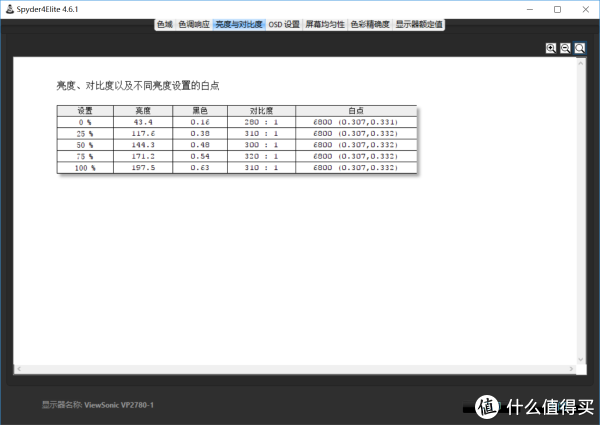Click the 对比度 column header
This screenshot has height=425, width=600.
tap(261, 111)
